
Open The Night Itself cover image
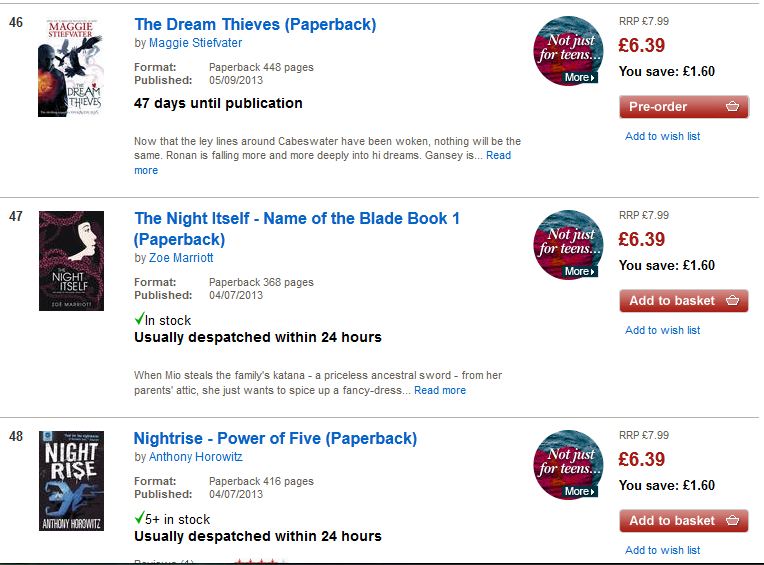[71, 260]
